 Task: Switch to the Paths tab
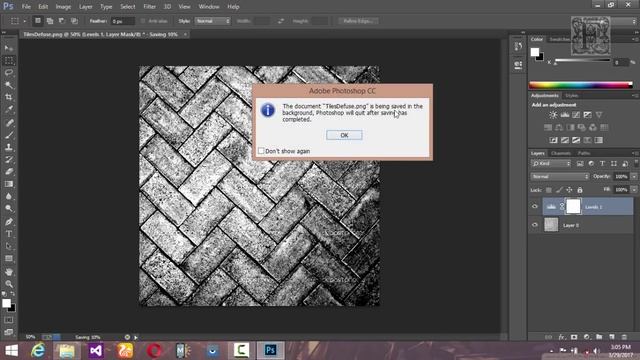(x=584, y=153)
